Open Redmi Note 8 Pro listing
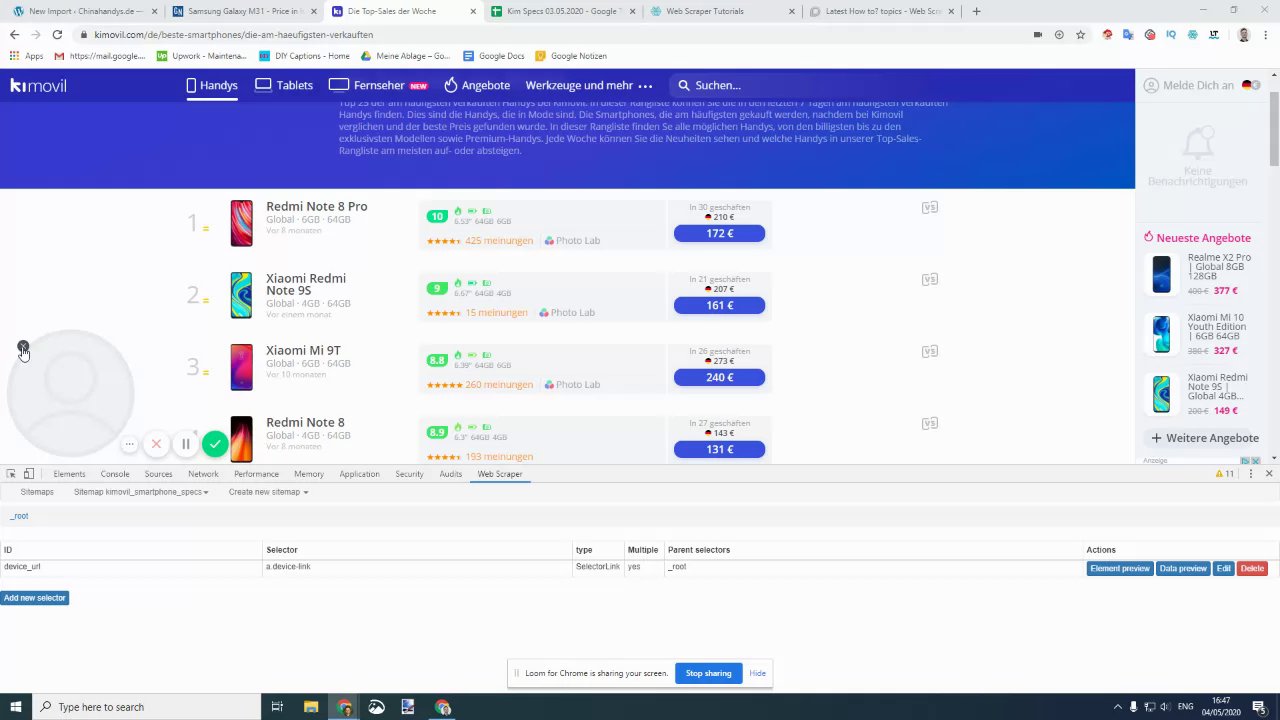 316,206
